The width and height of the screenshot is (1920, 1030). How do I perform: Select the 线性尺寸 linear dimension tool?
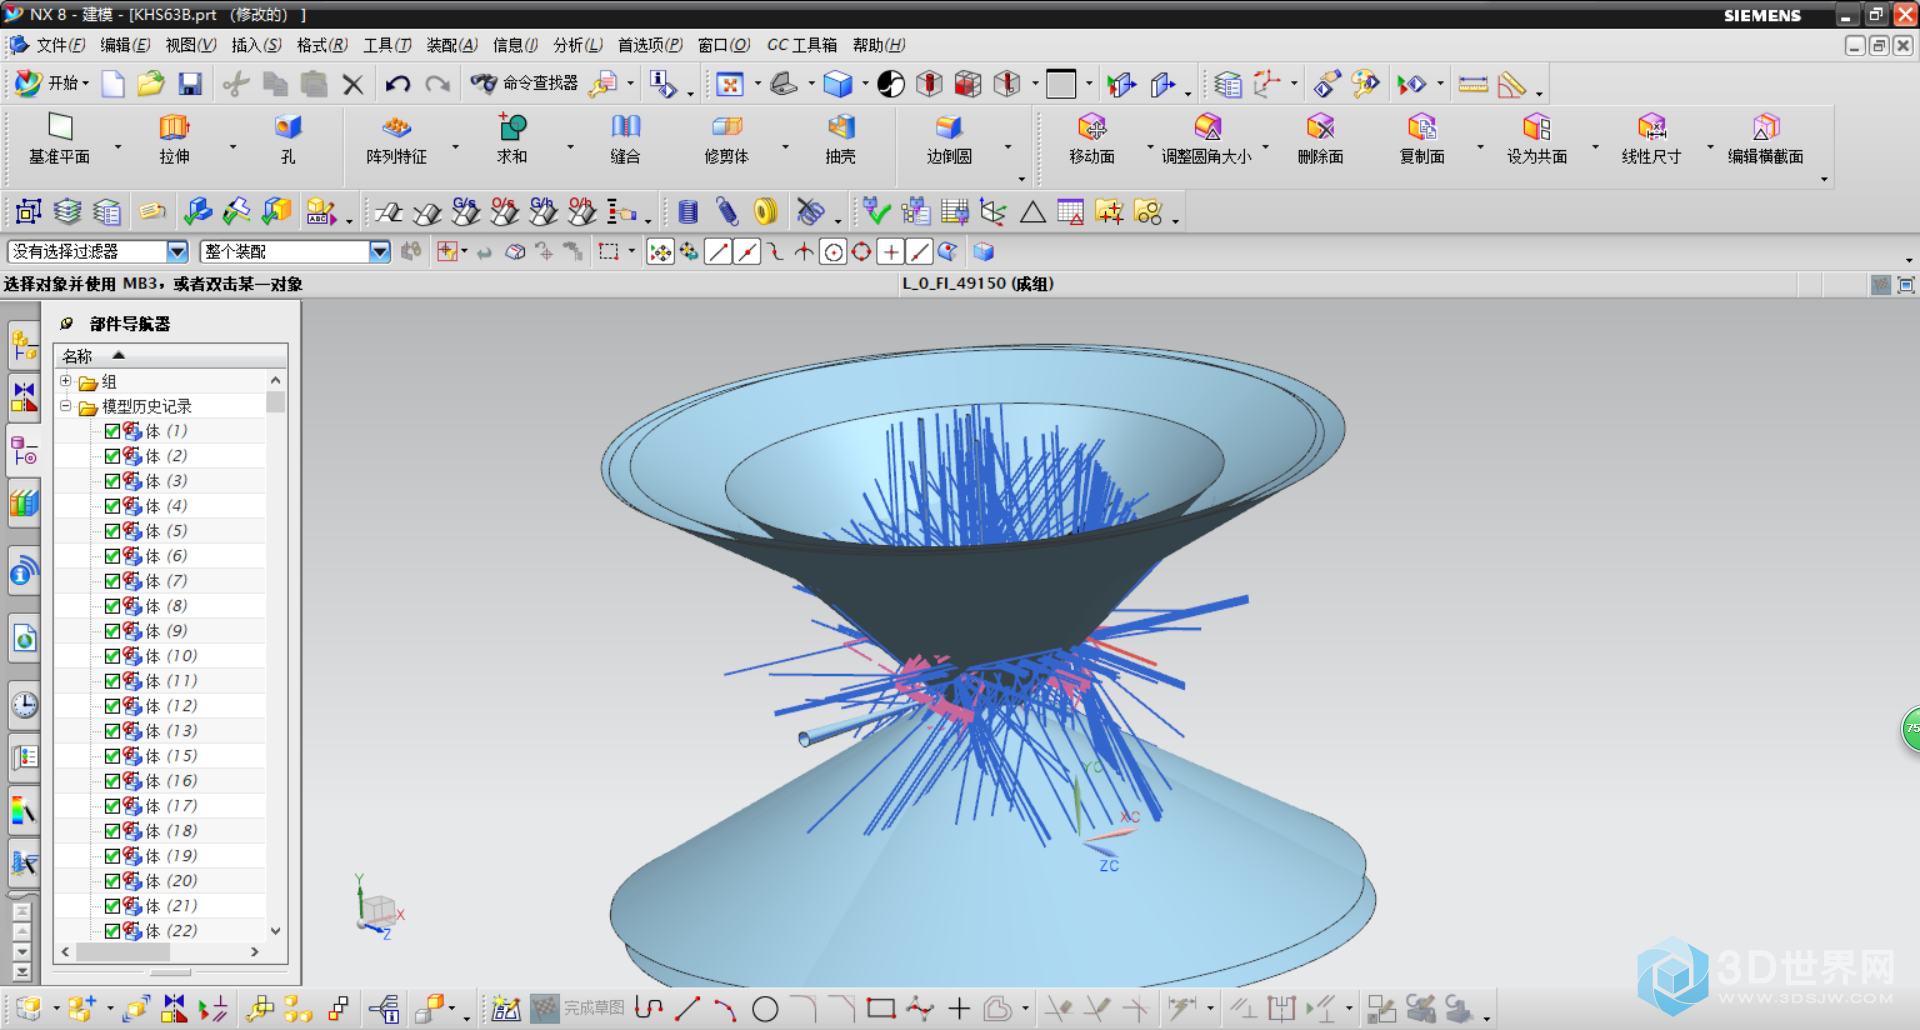pyautogui.click(x=1652, y=139)
